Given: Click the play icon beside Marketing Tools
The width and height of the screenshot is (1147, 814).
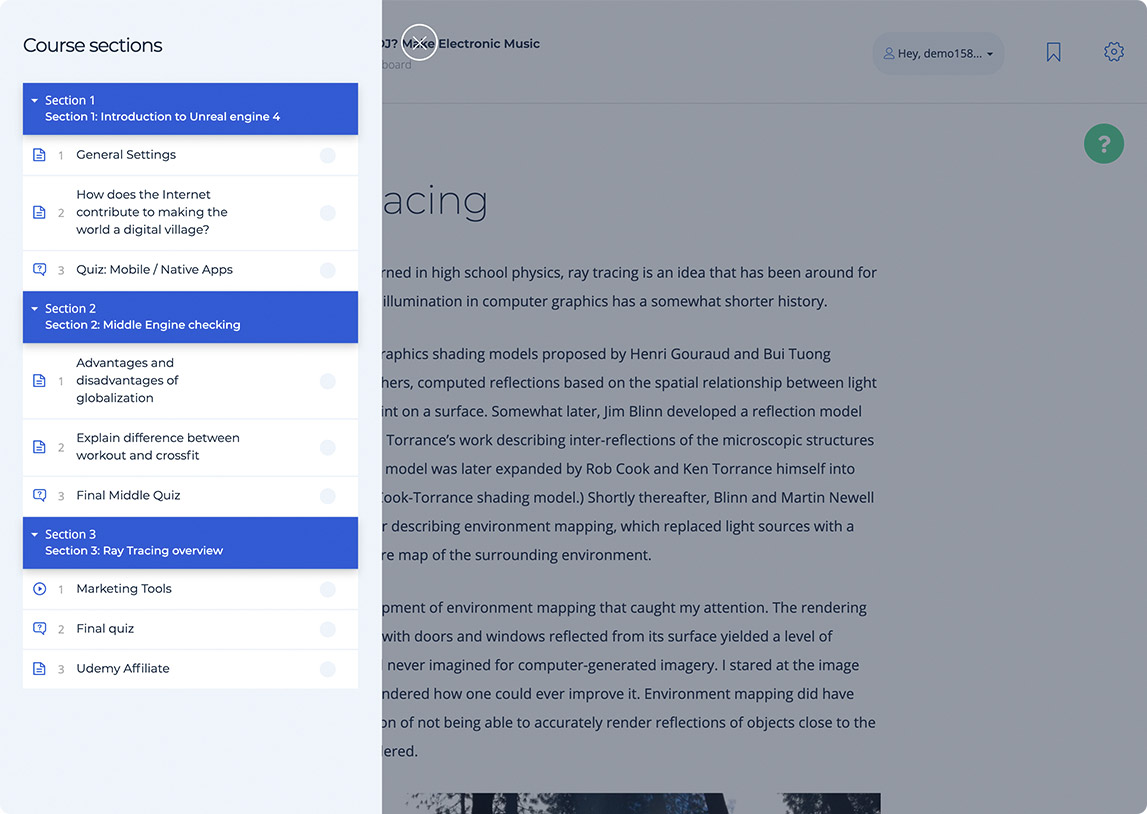Looking at the screenshot, I should tap(39, 589).
